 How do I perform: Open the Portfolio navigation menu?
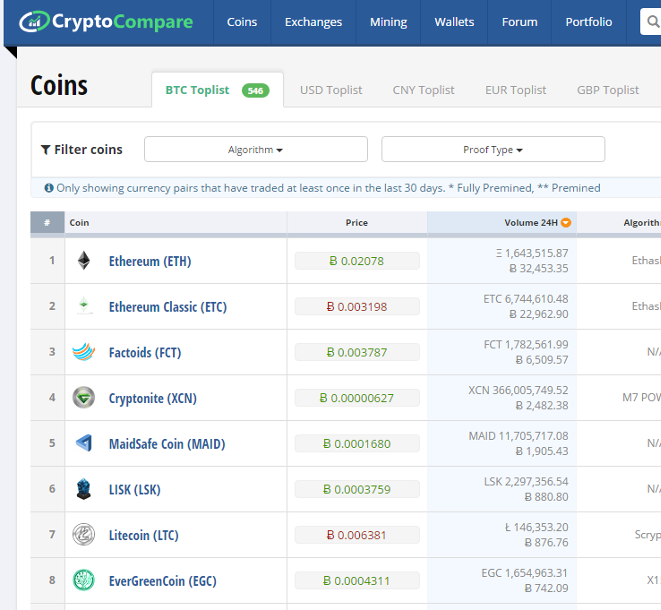tap(589, 22)
